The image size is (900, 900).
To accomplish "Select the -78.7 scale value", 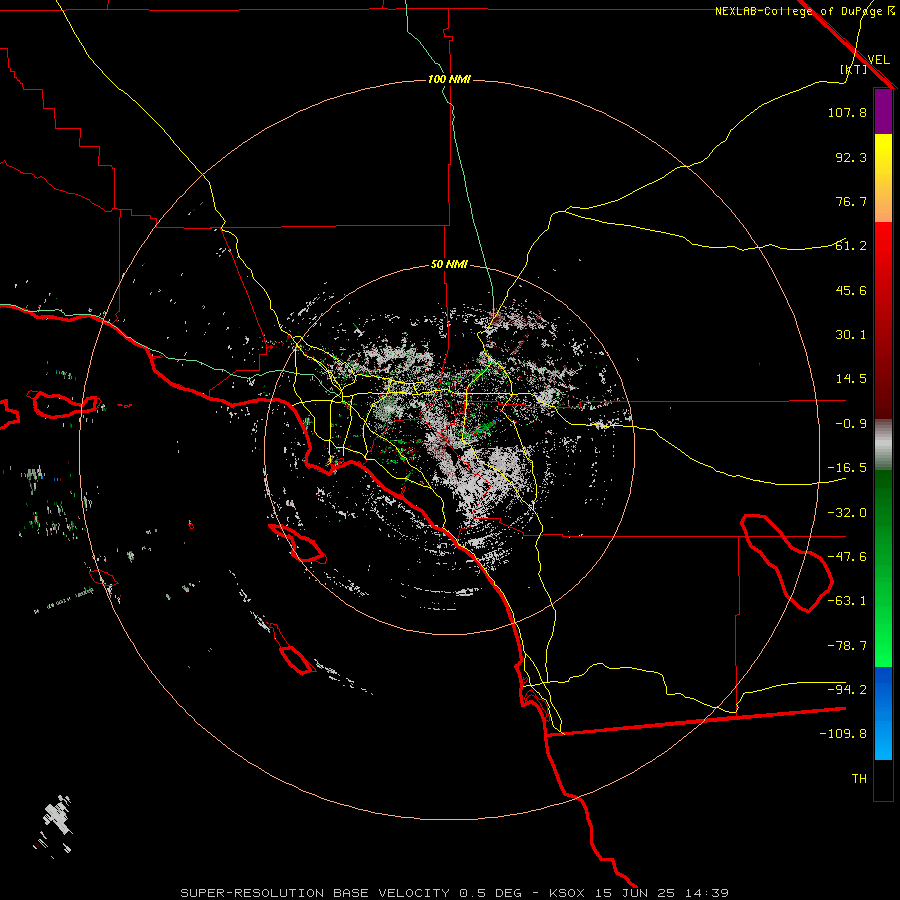I will (x=847, y=646).
